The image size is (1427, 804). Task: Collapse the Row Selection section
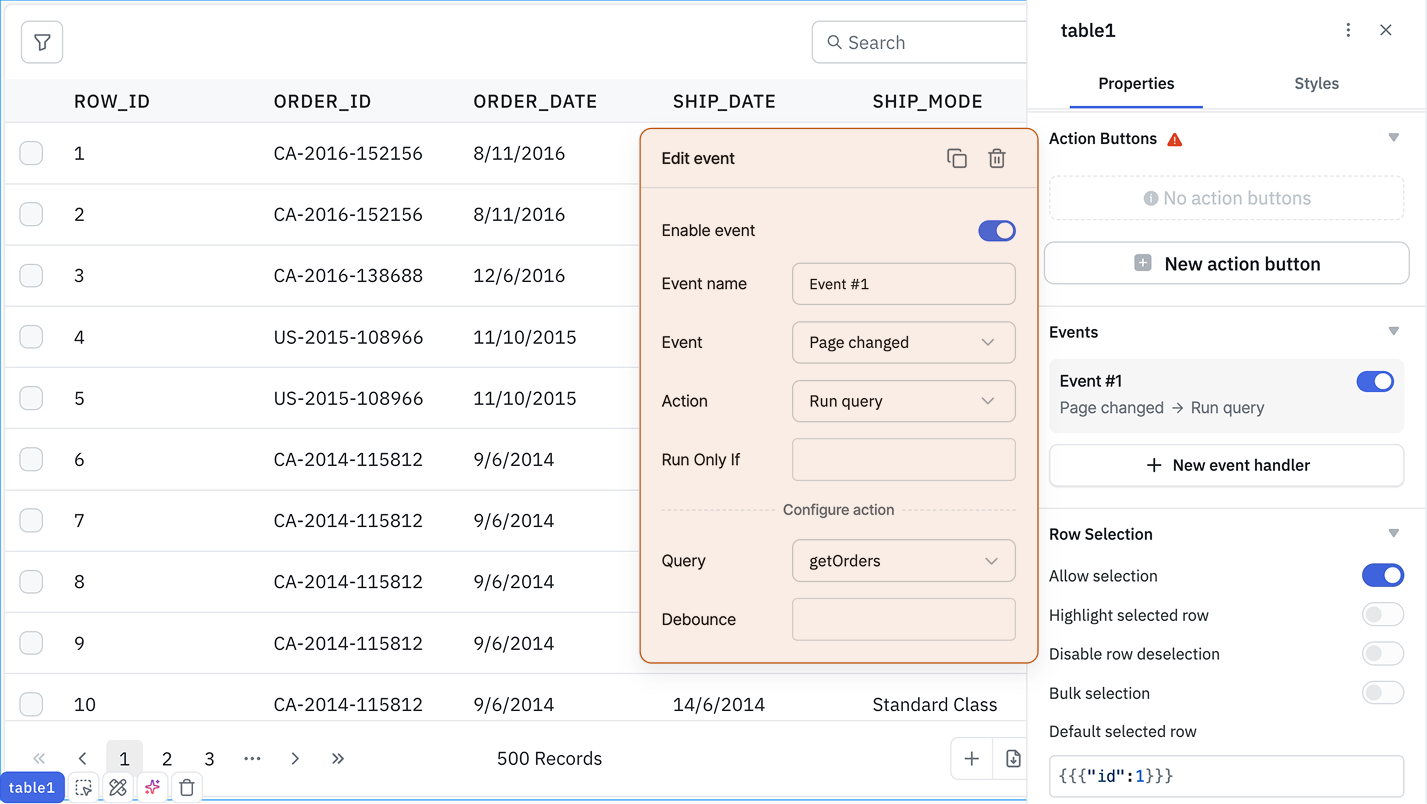coord(1394,534)
